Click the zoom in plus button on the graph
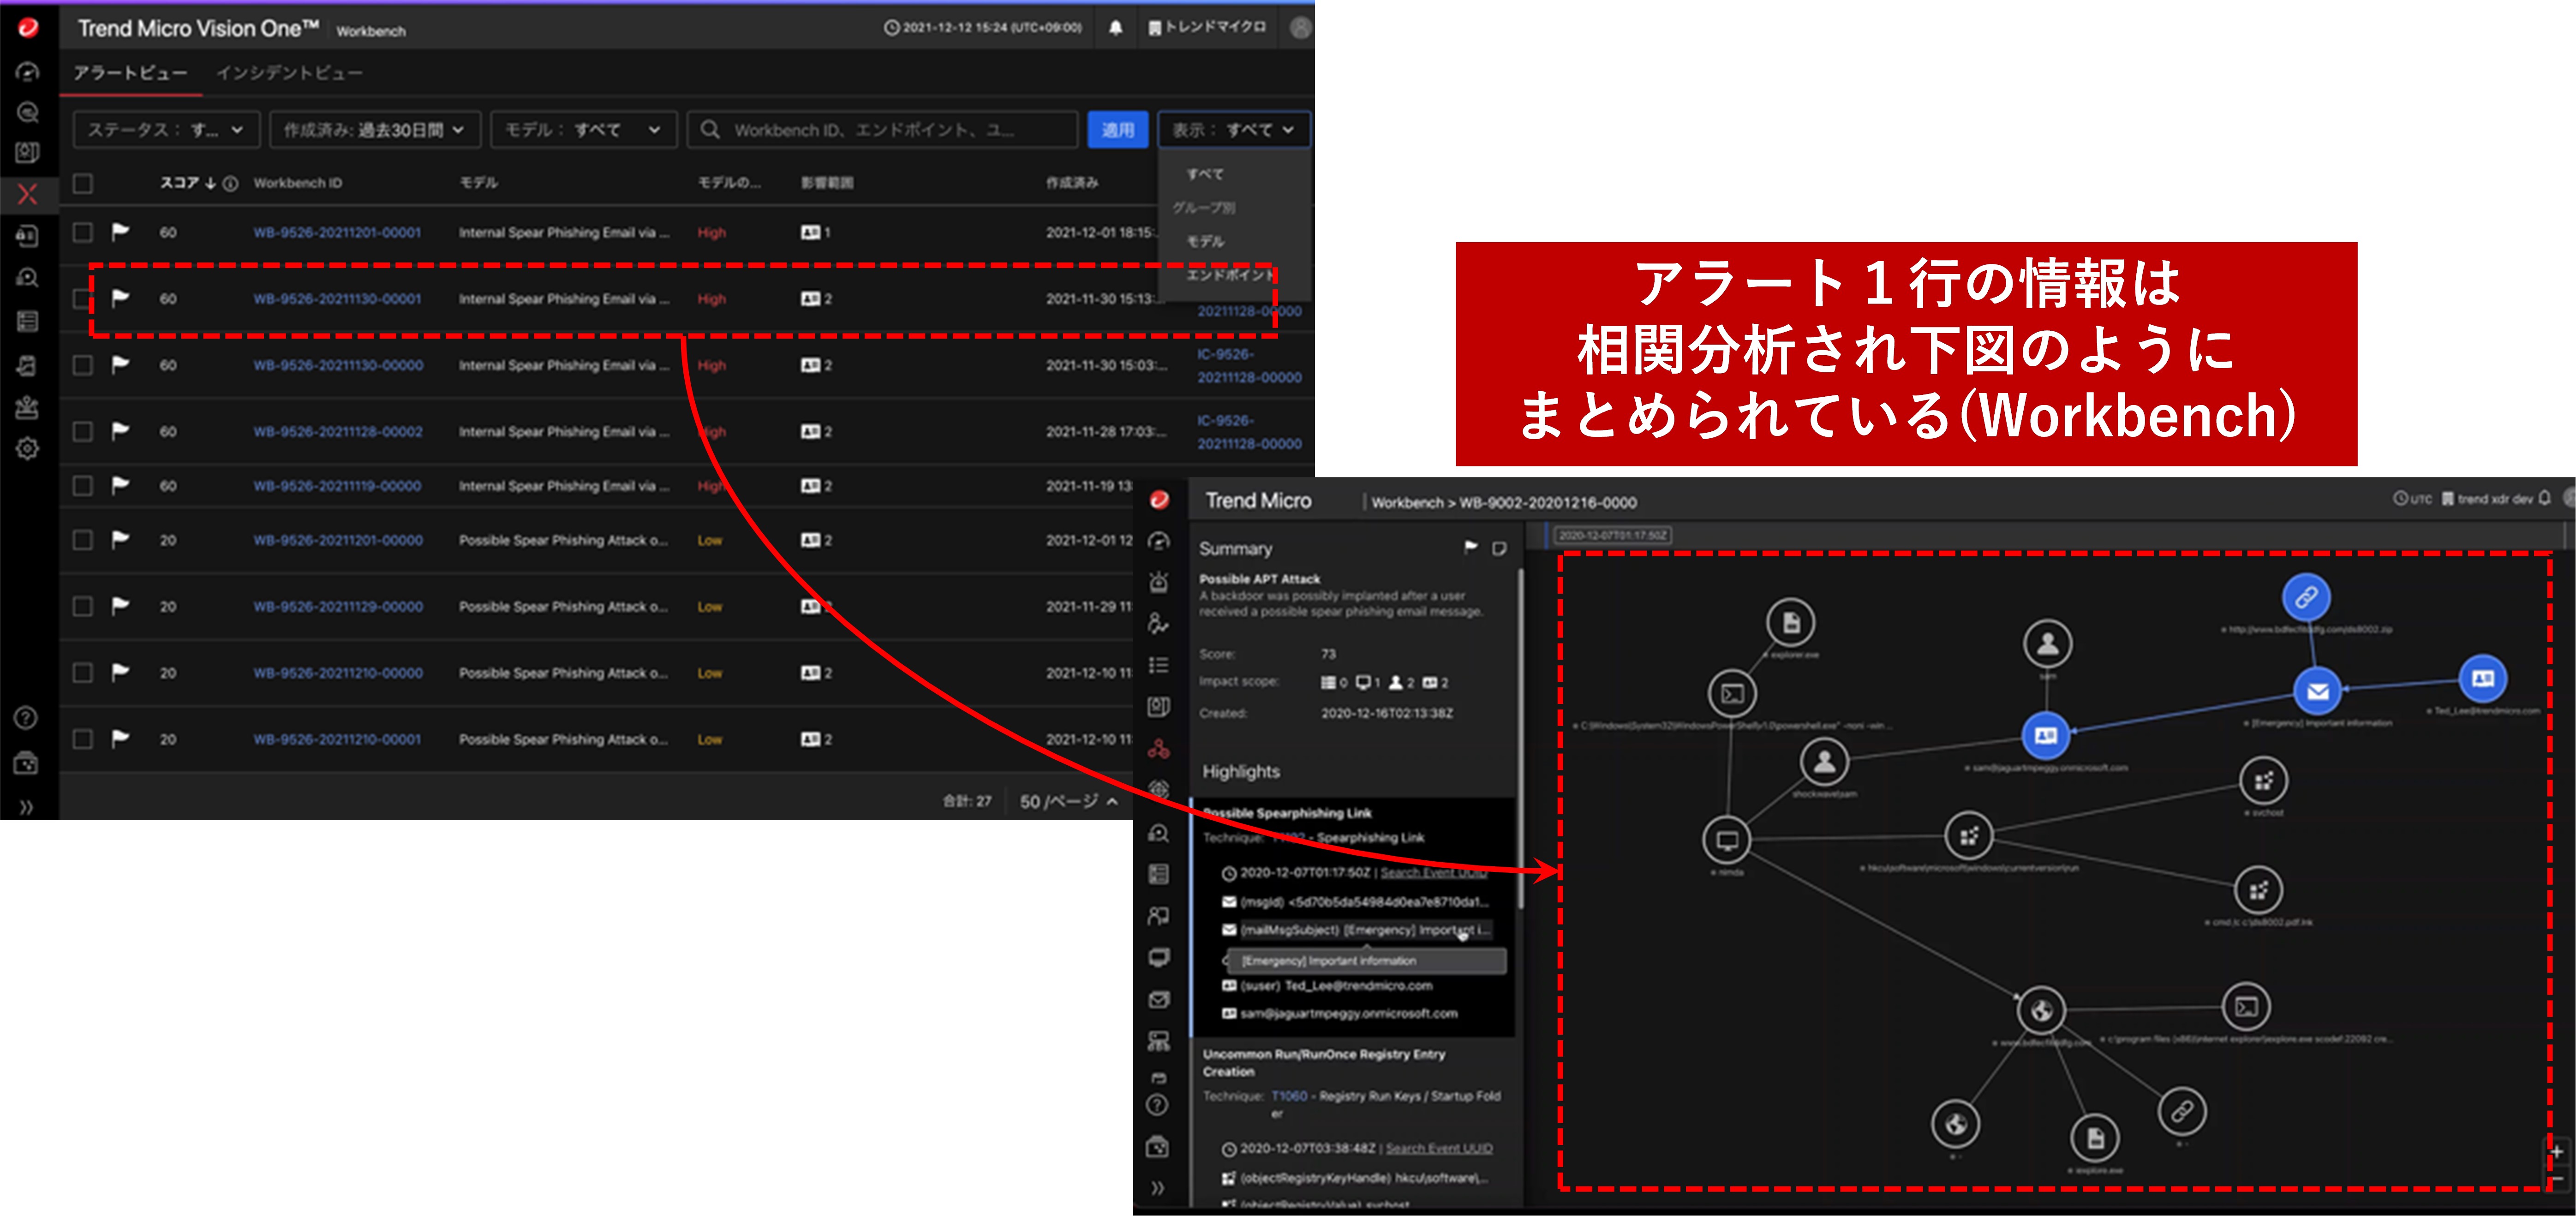 [2556, 1152]
